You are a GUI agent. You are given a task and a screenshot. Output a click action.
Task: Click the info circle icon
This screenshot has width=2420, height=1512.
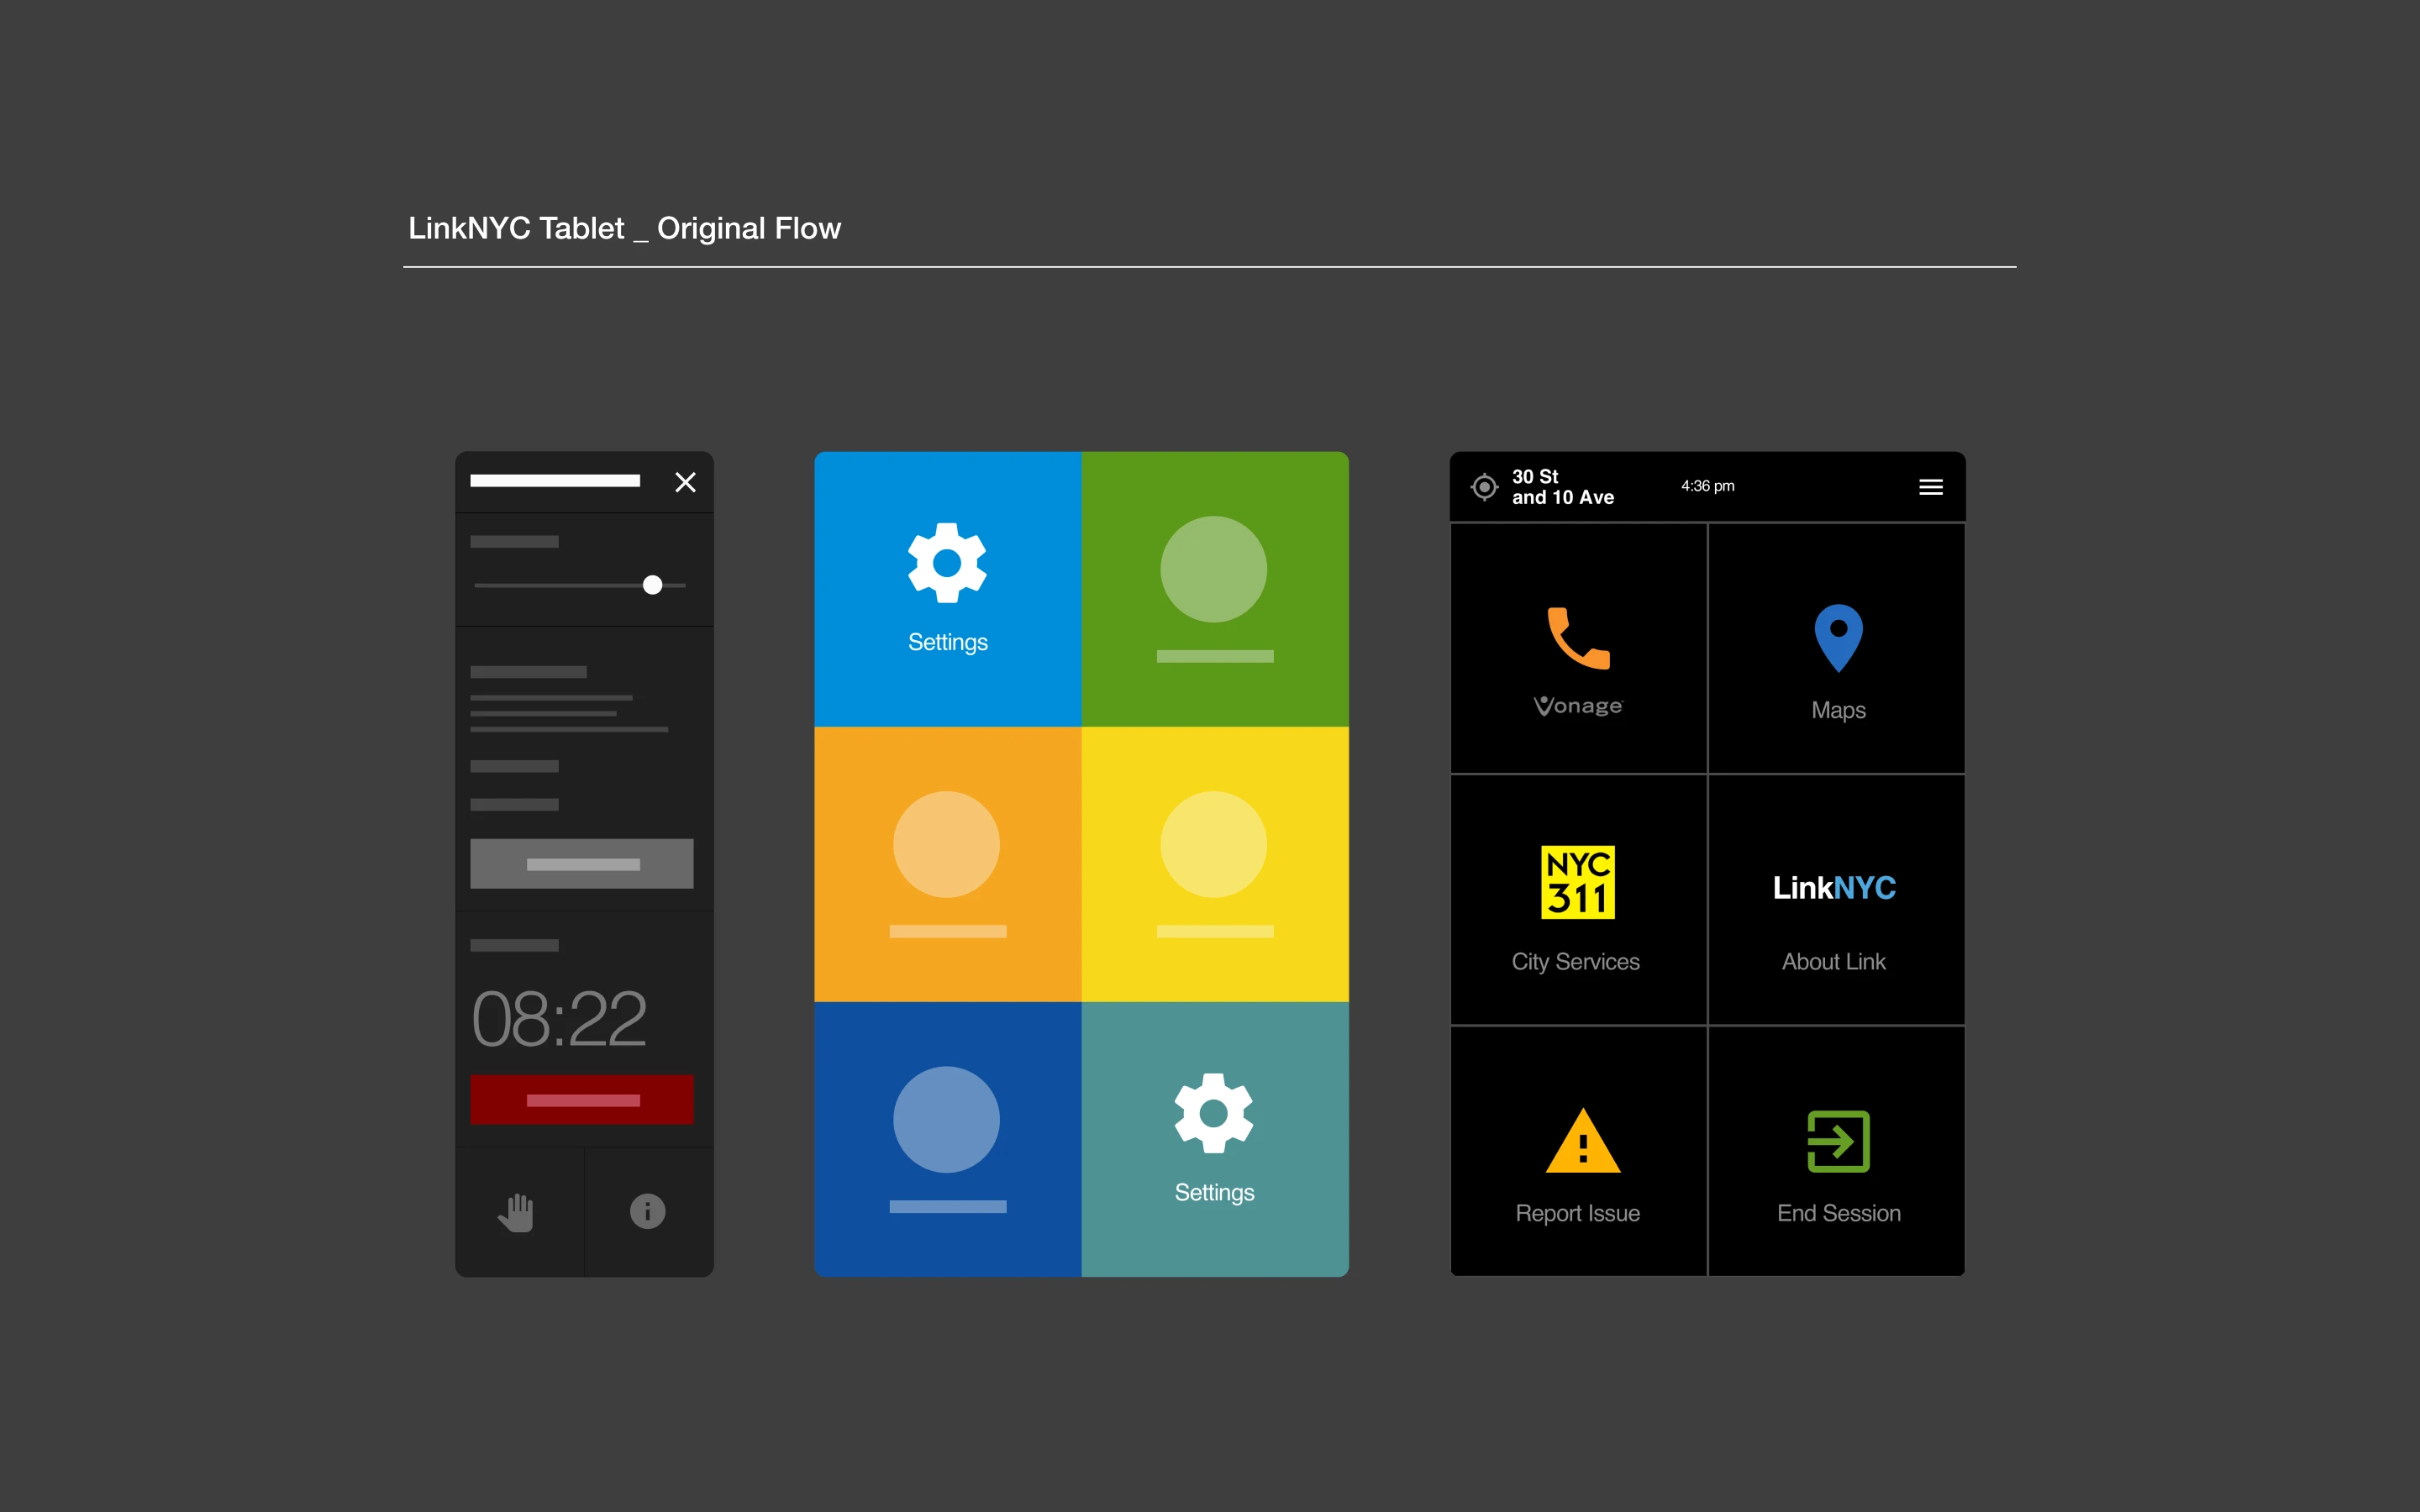coord(647,1212)
